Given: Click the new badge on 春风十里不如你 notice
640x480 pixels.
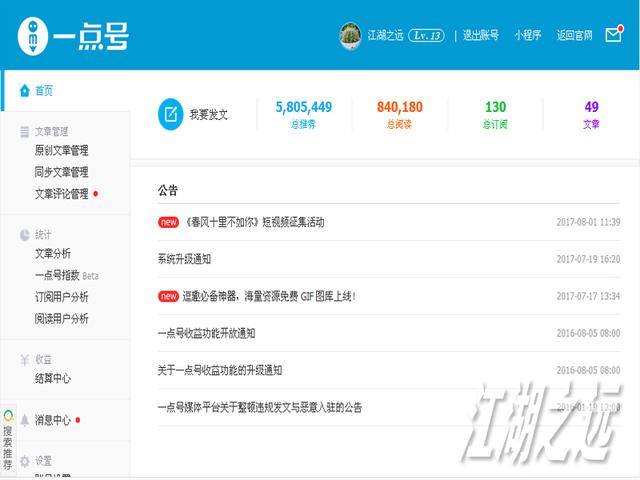Looking at the screenshot, I should coord(168,222).
